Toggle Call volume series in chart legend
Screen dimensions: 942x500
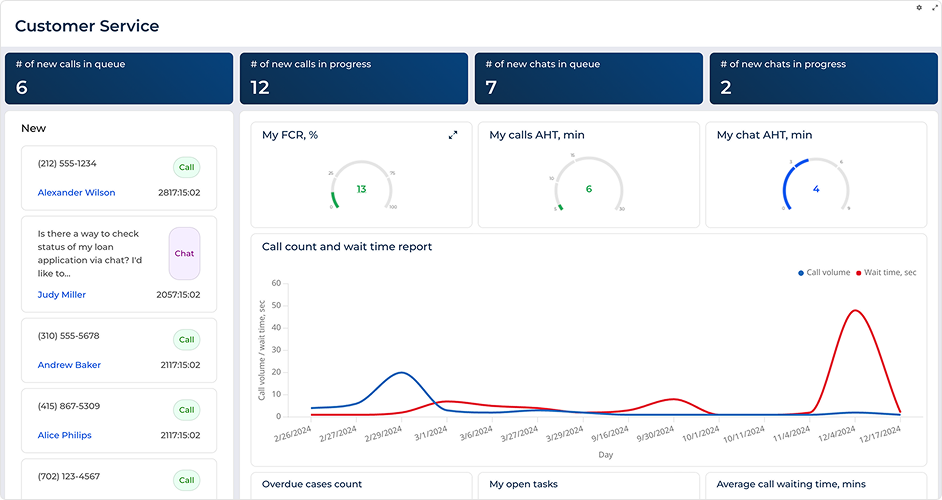point(825,272)
